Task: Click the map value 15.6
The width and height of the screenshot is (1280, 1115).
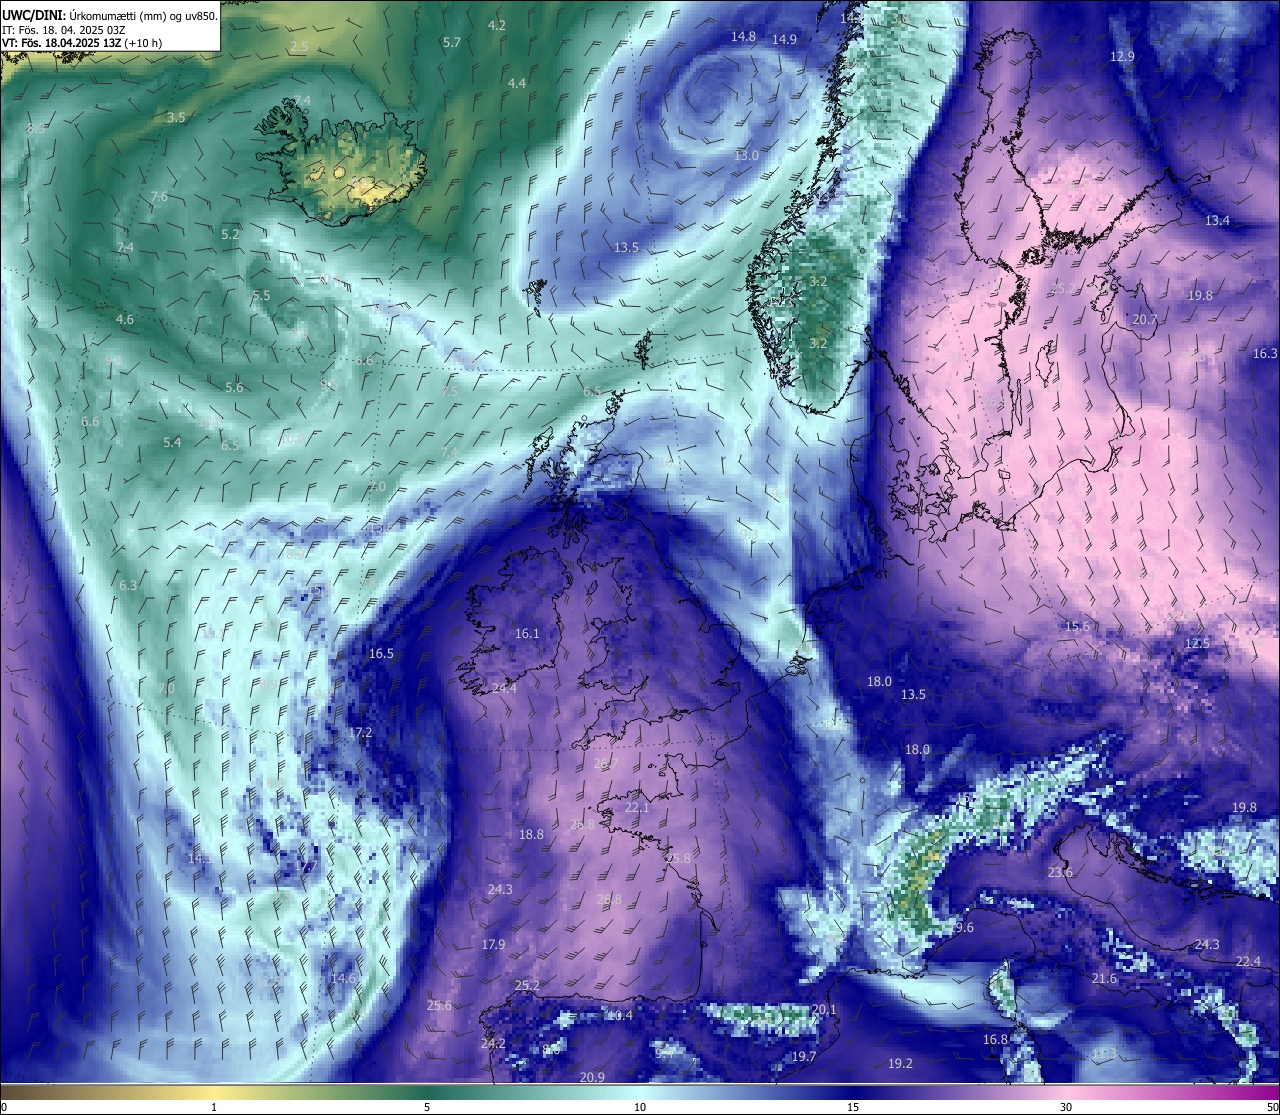Action: [1077, 627]
